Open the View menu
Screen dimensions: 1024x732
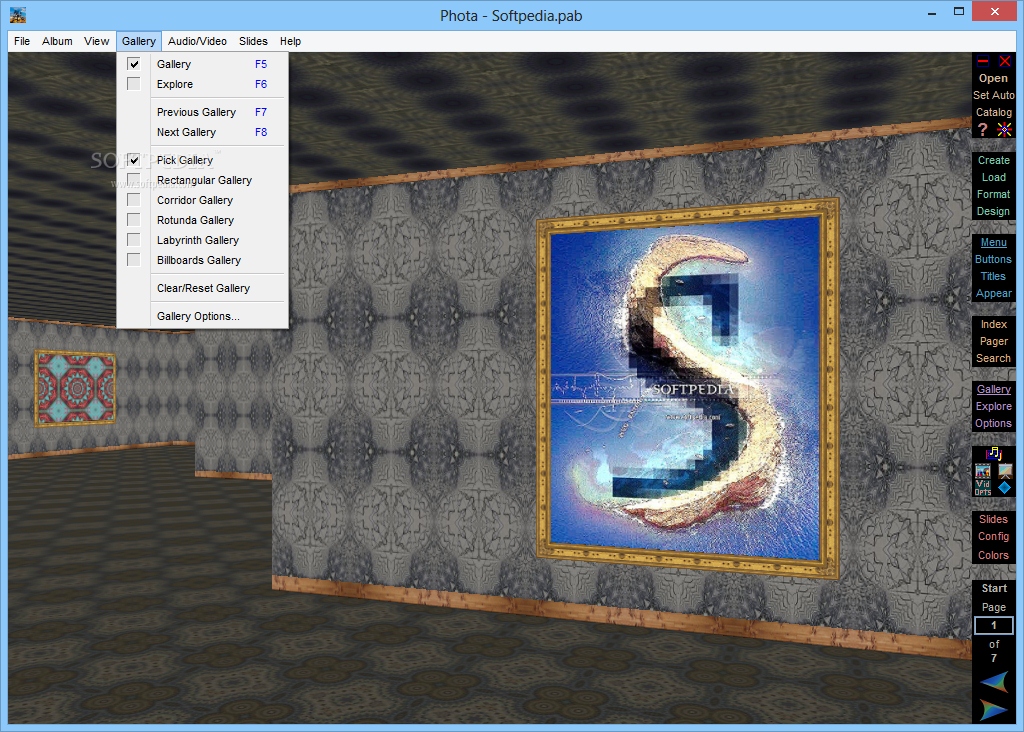coord(97,41)
